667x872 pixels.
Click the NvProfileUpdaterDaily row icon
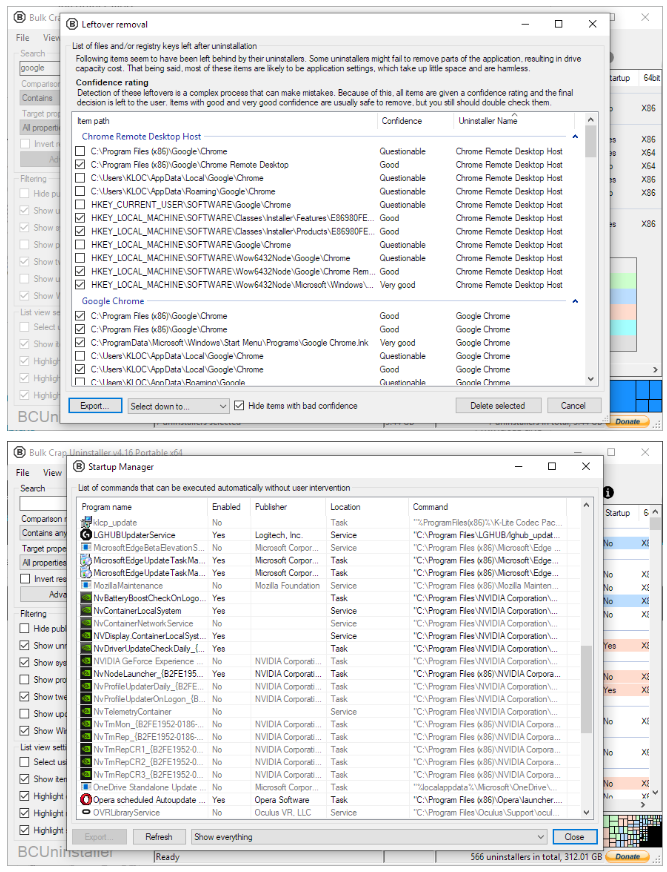tap(86, 687)
